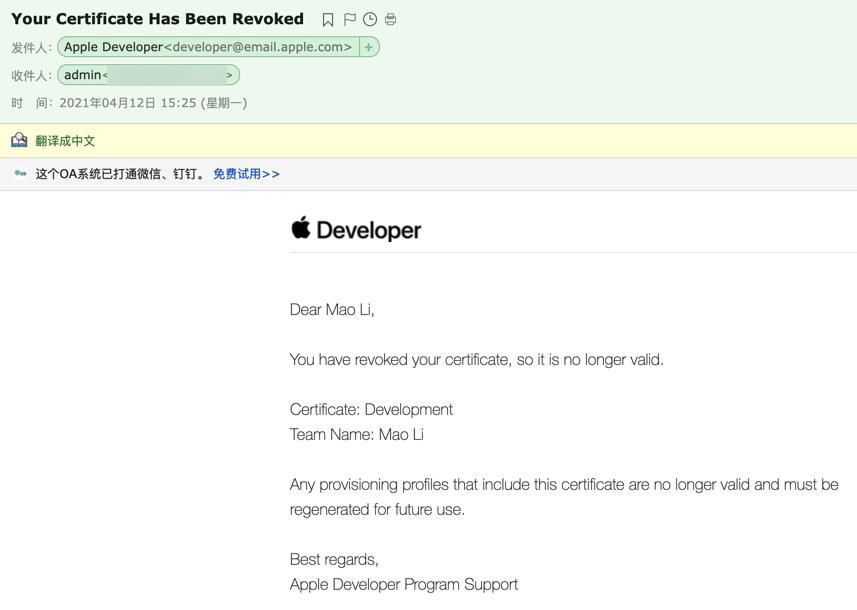
Task: Click the 'Developer' heading text
Action: point(369,230)
